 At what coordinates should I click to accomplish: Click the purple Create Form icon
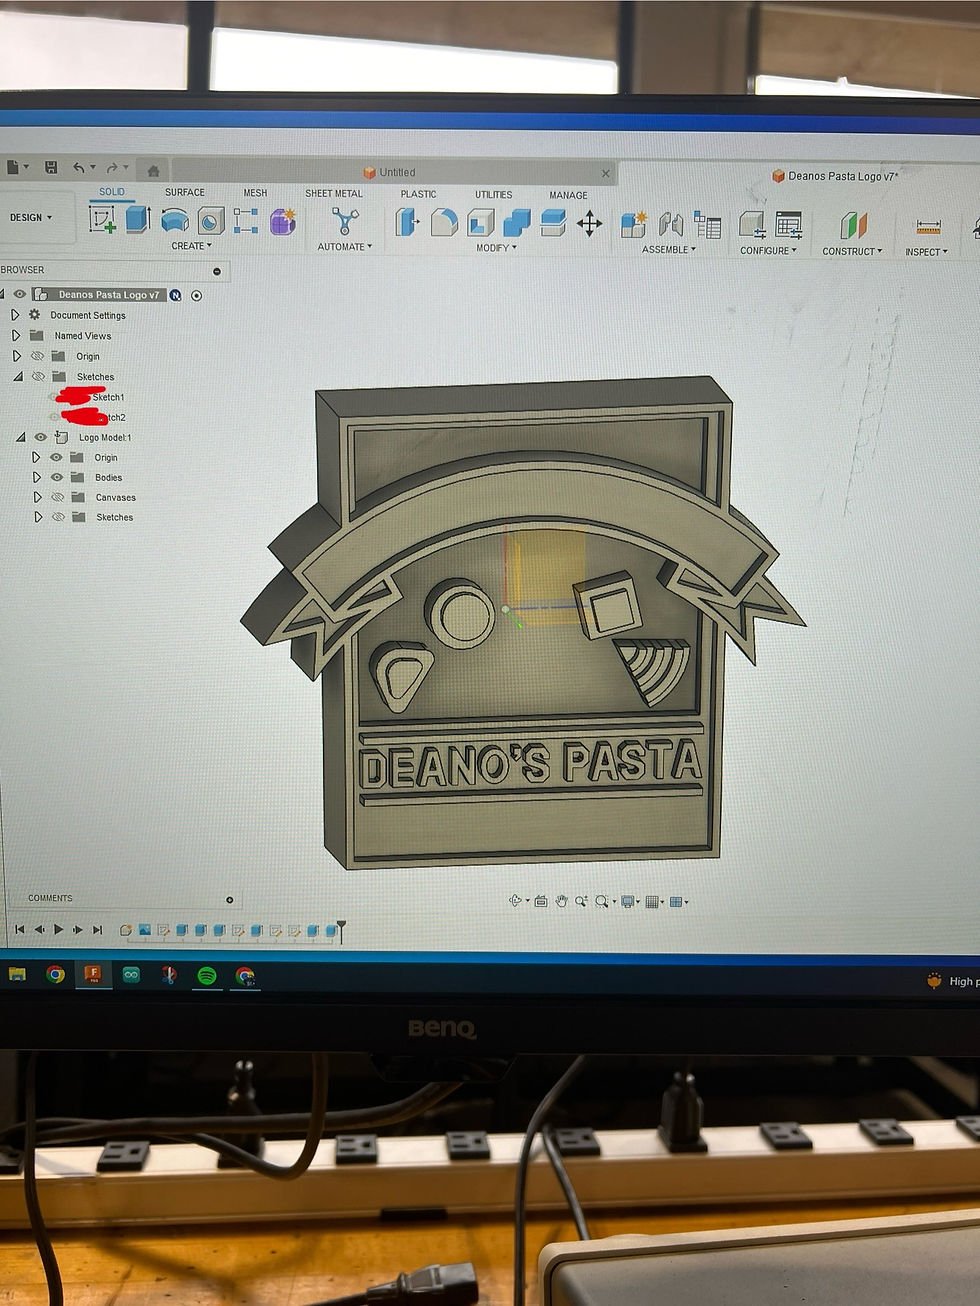283,221
